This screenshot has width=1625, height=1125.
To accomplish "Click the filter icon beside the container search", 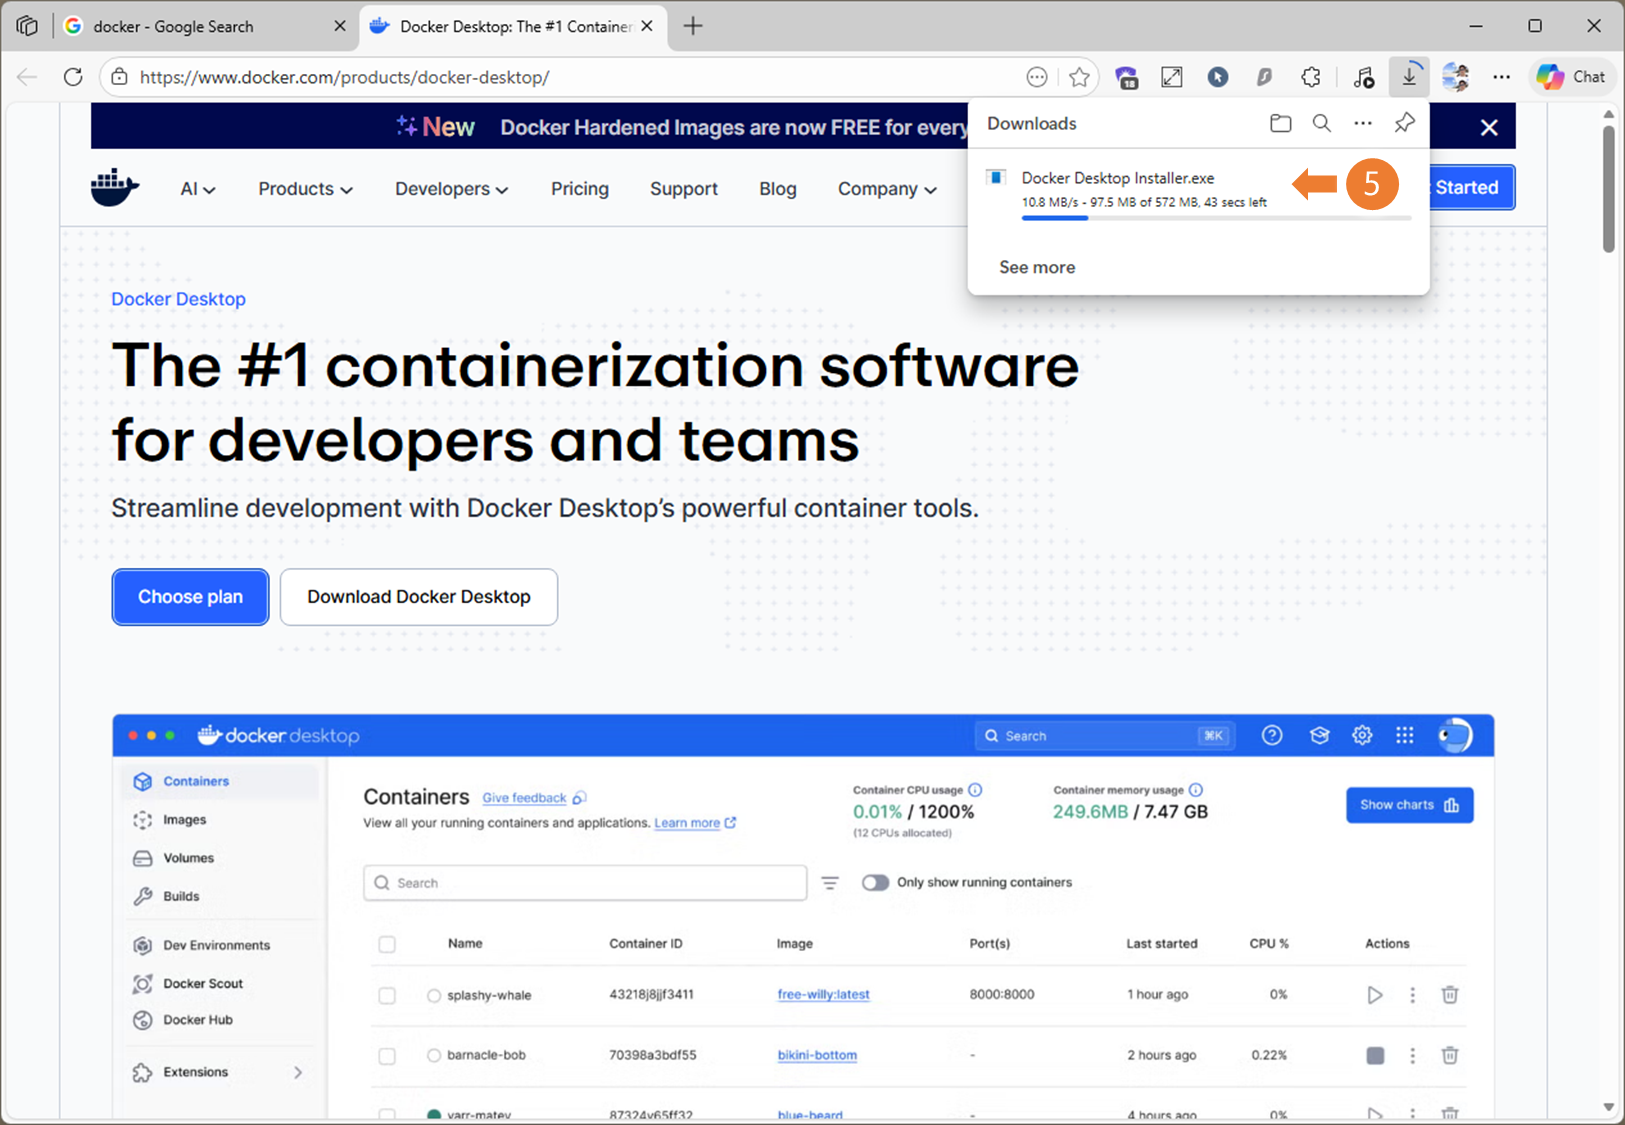I will coord(830,883).
